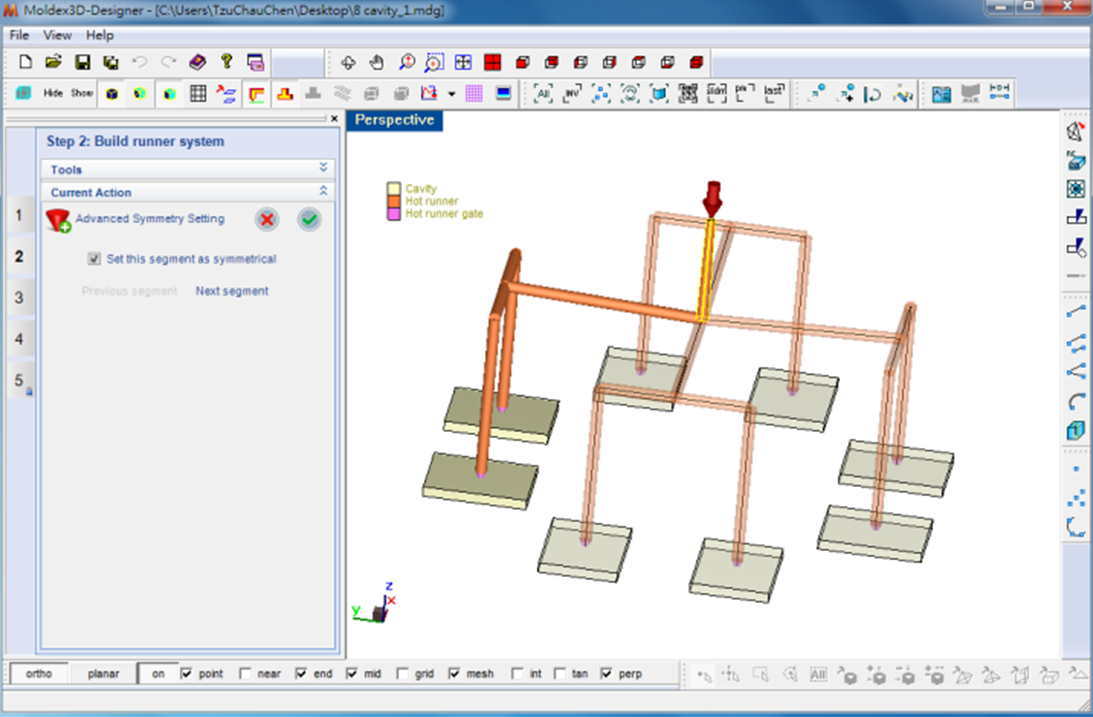This screenshot has width=1093, height=717.
Task: Click the yellow highlighted runner segment
Action: tap(706, 270)
